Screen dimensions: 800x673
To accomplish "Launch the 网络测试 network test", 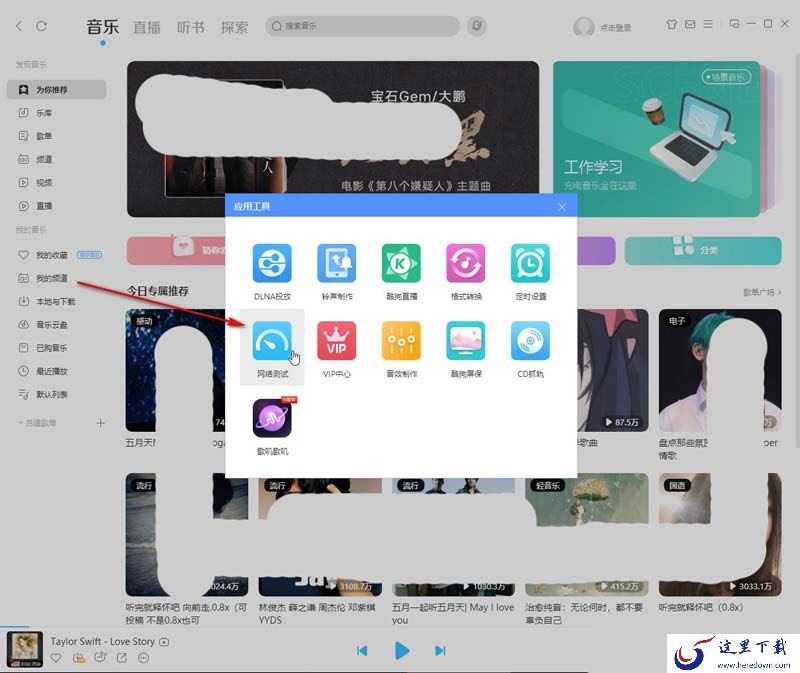I will click(x=272, y=348).
